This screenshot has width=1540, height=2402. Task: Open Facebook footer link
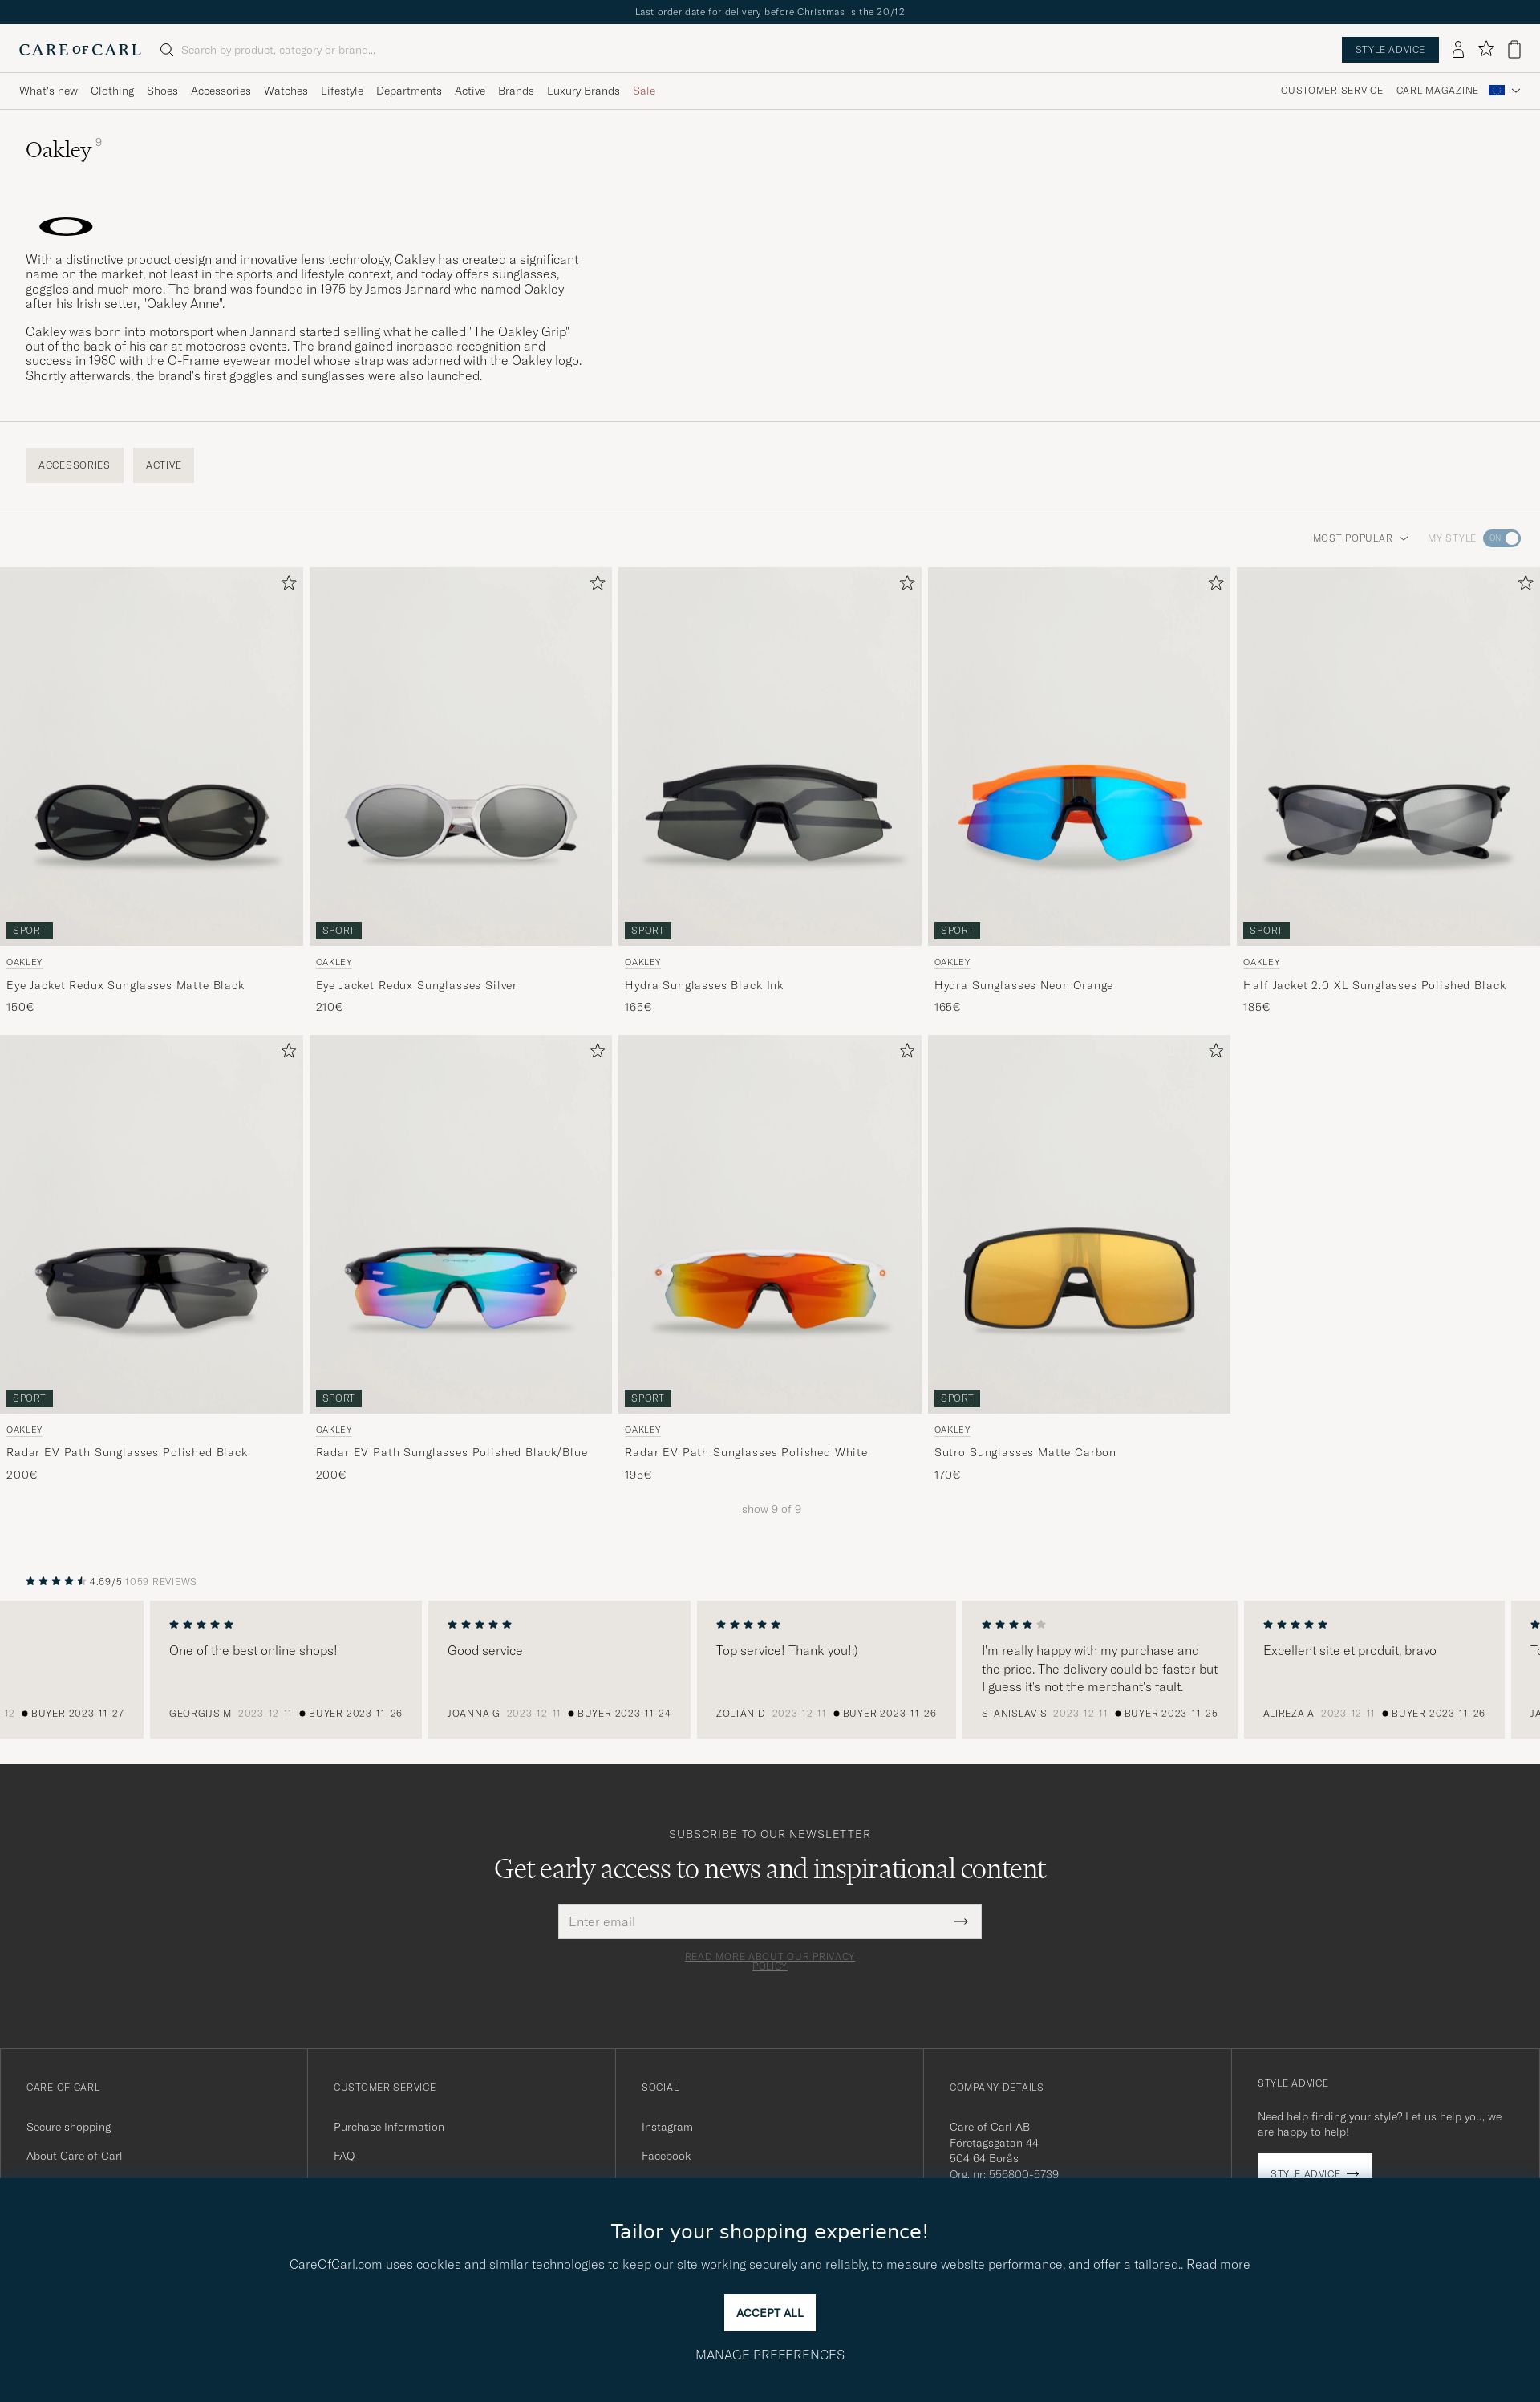666,2156
